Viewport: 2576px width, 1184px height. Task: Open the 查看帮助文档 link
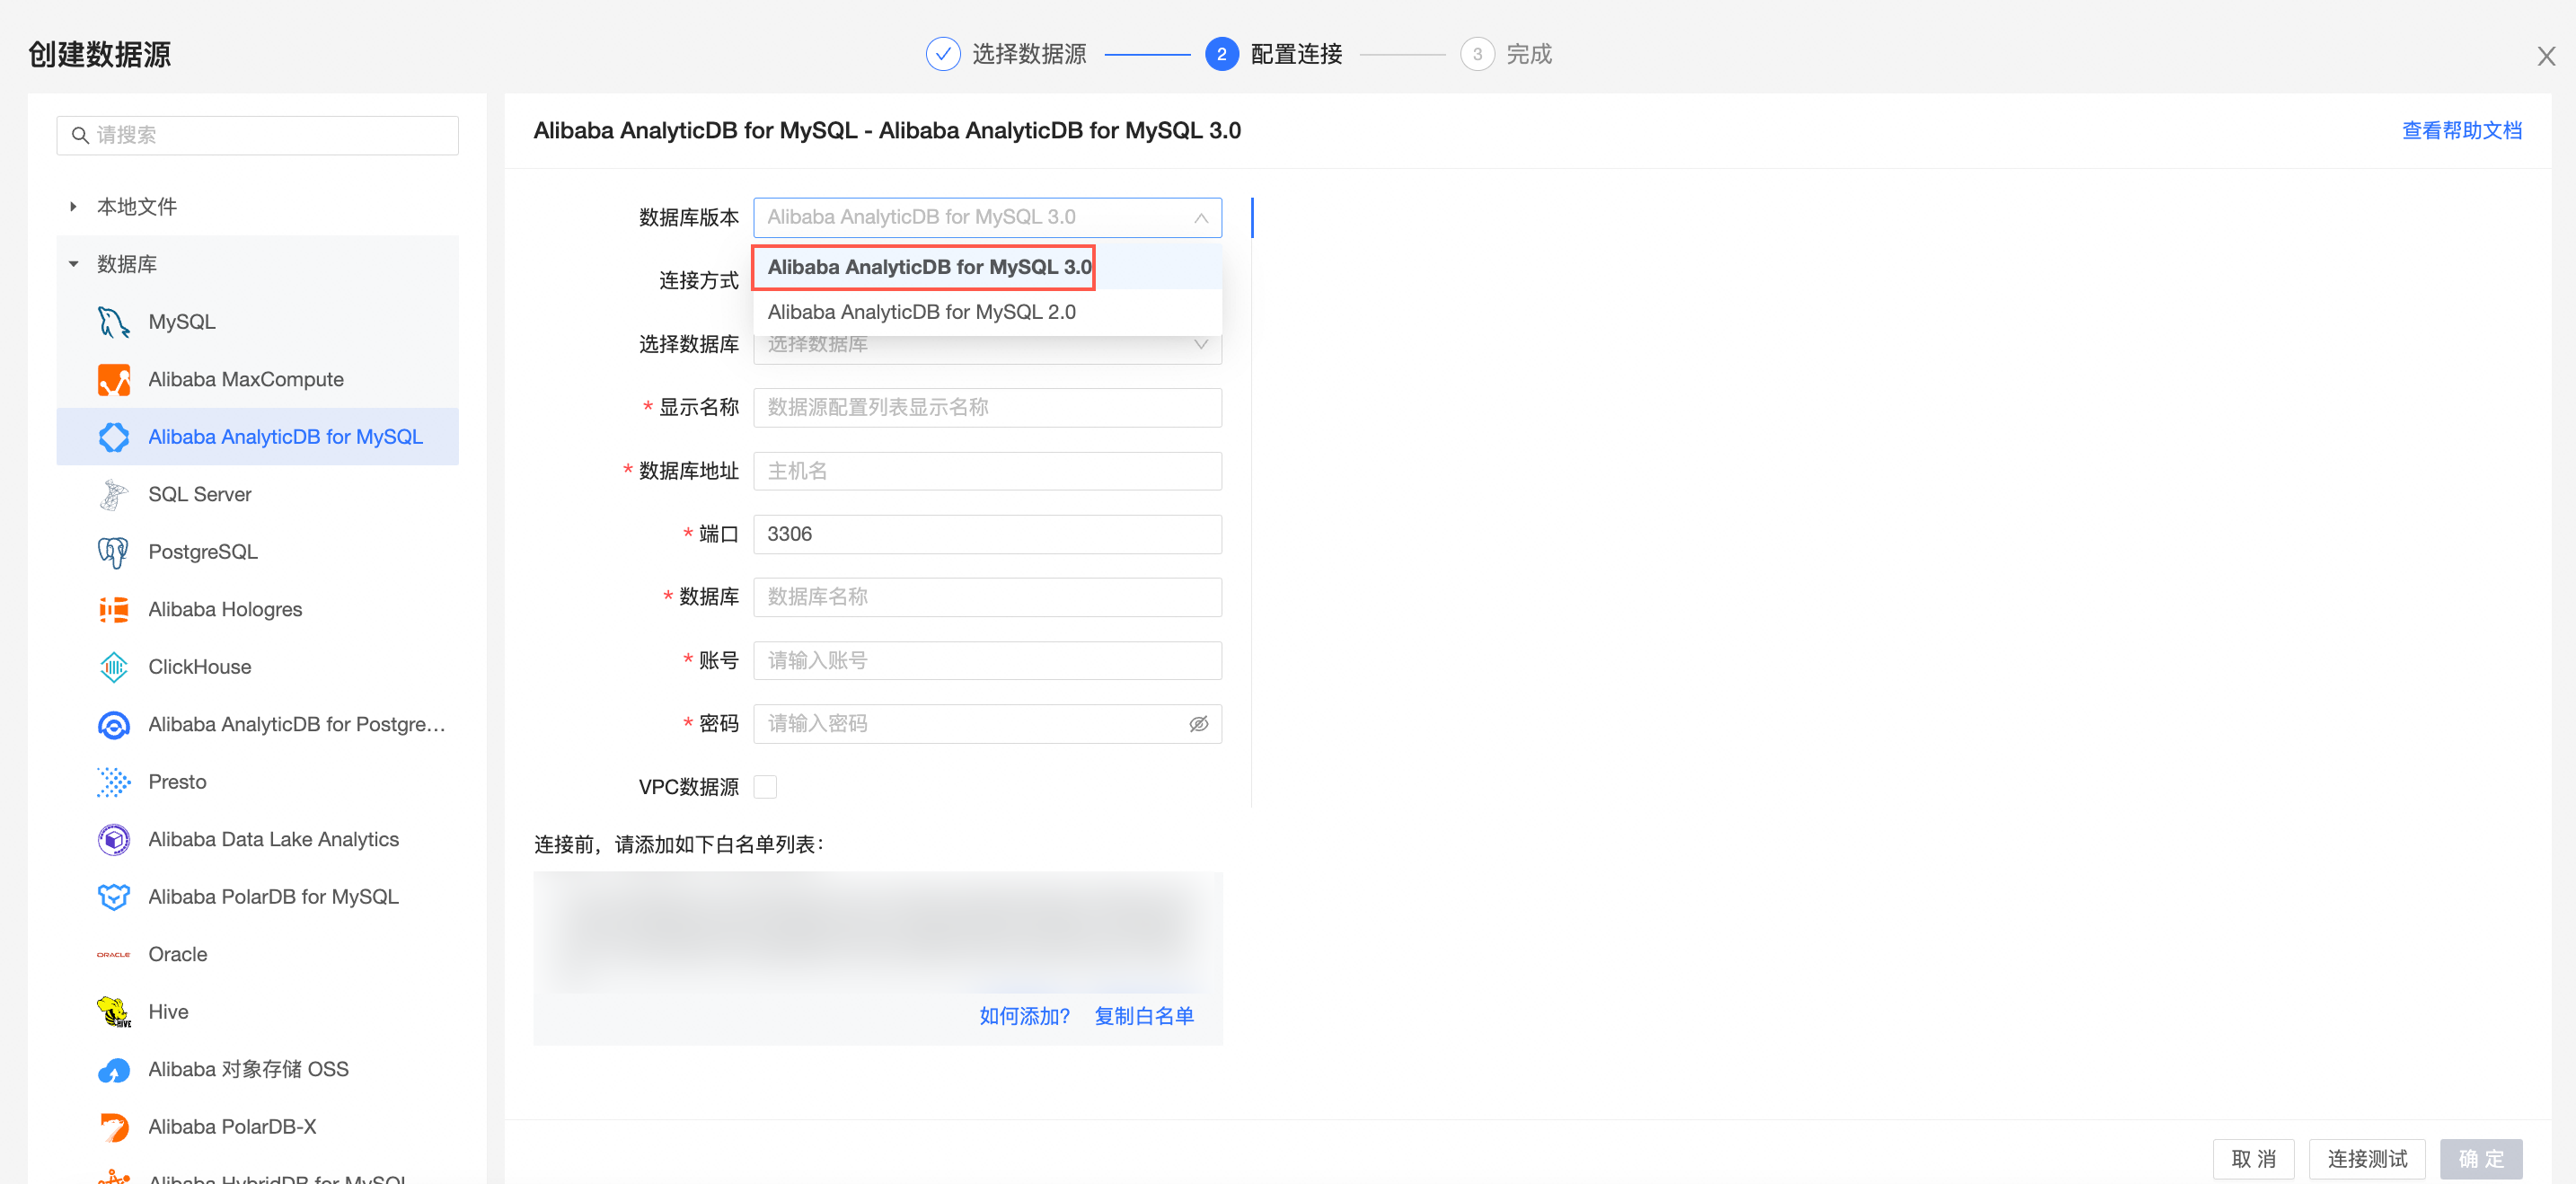point(2461,131)
